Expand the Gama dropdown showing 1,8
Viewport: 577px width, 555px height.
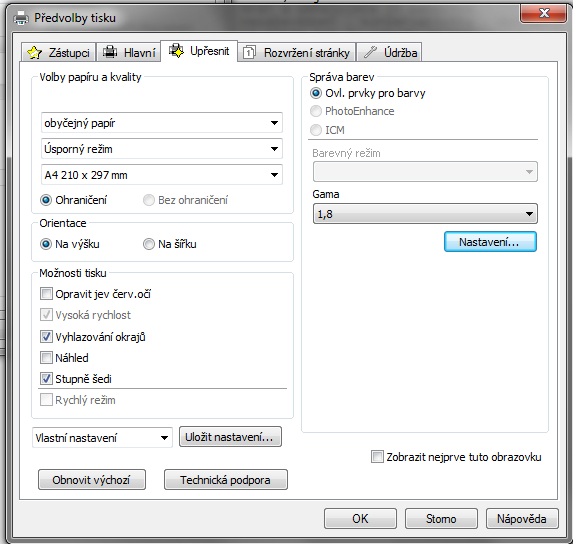tap(425, 213)
